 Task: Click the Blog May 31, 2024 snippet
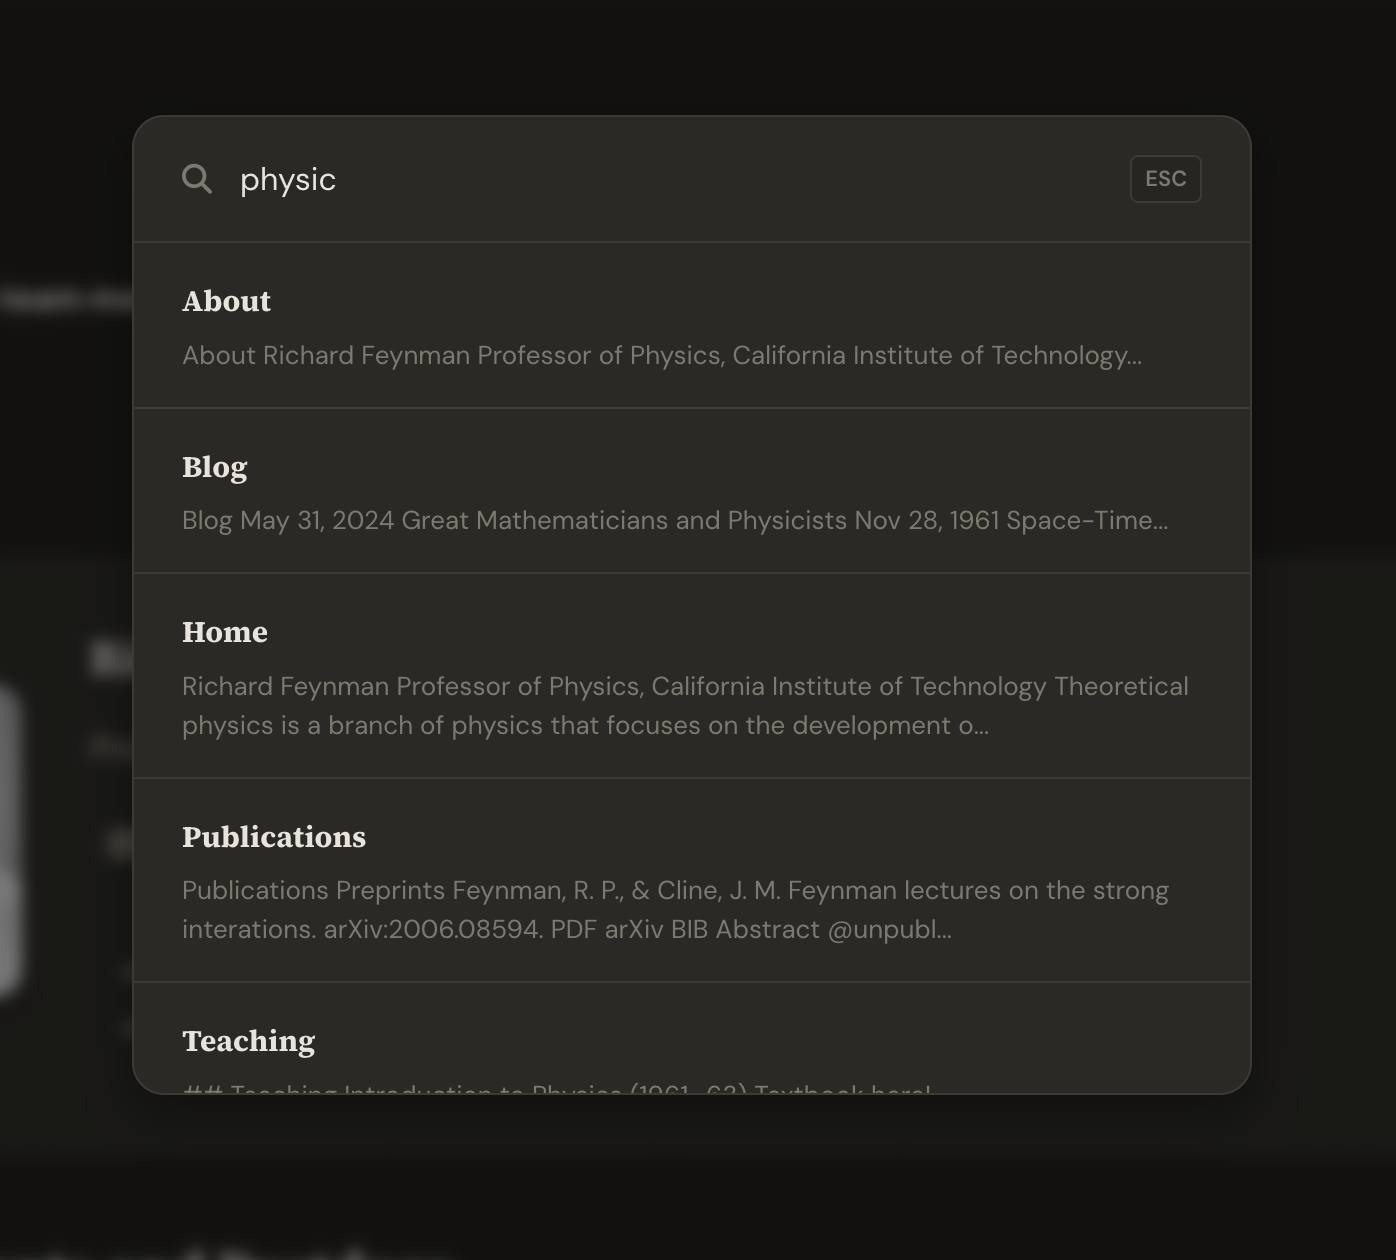point(675,520)
